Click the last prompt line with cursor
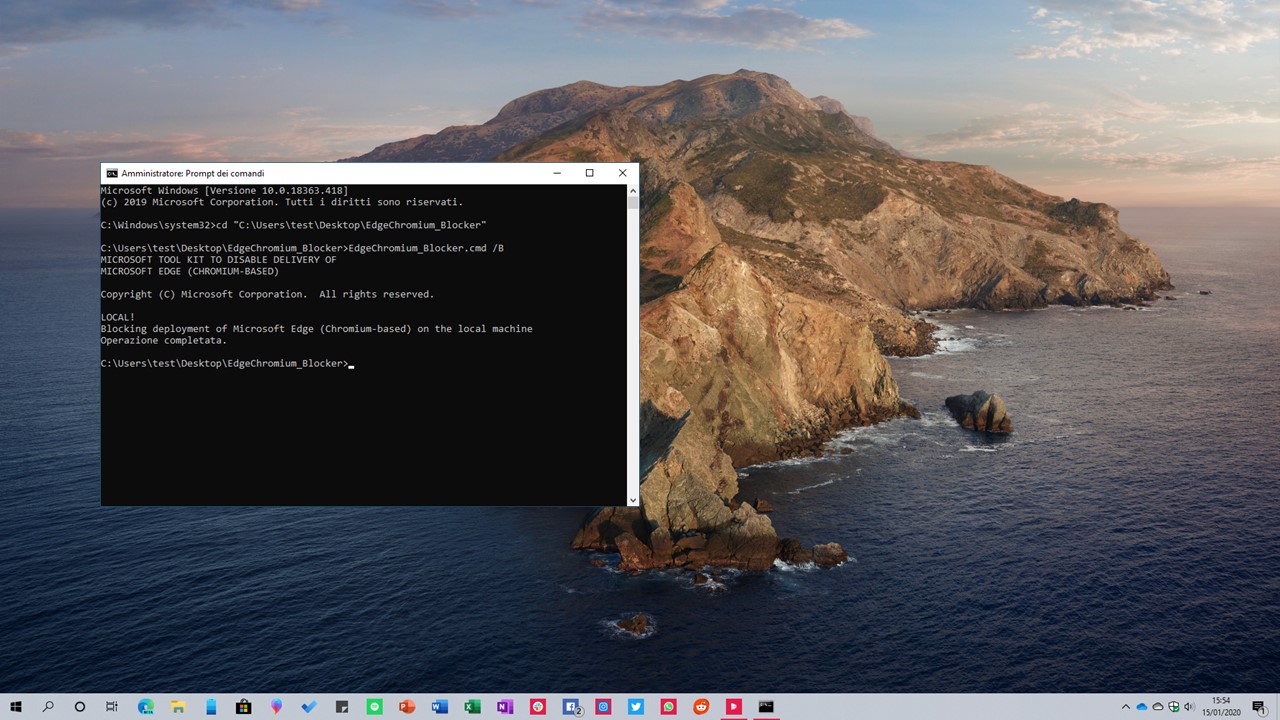Screen dimensions: 1280x720 (x=228, y=363)
